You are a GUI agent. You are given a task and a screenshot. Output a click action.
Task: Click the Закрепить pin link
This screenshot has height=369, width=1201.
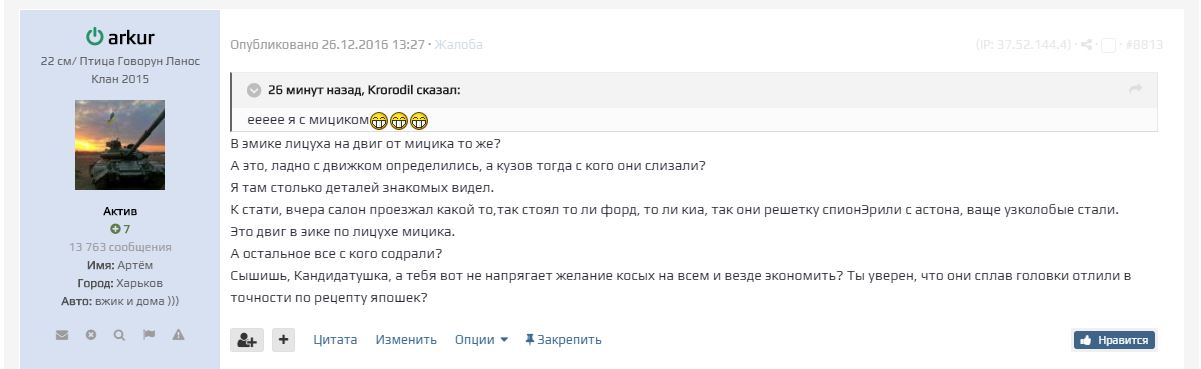pos(563,340)
